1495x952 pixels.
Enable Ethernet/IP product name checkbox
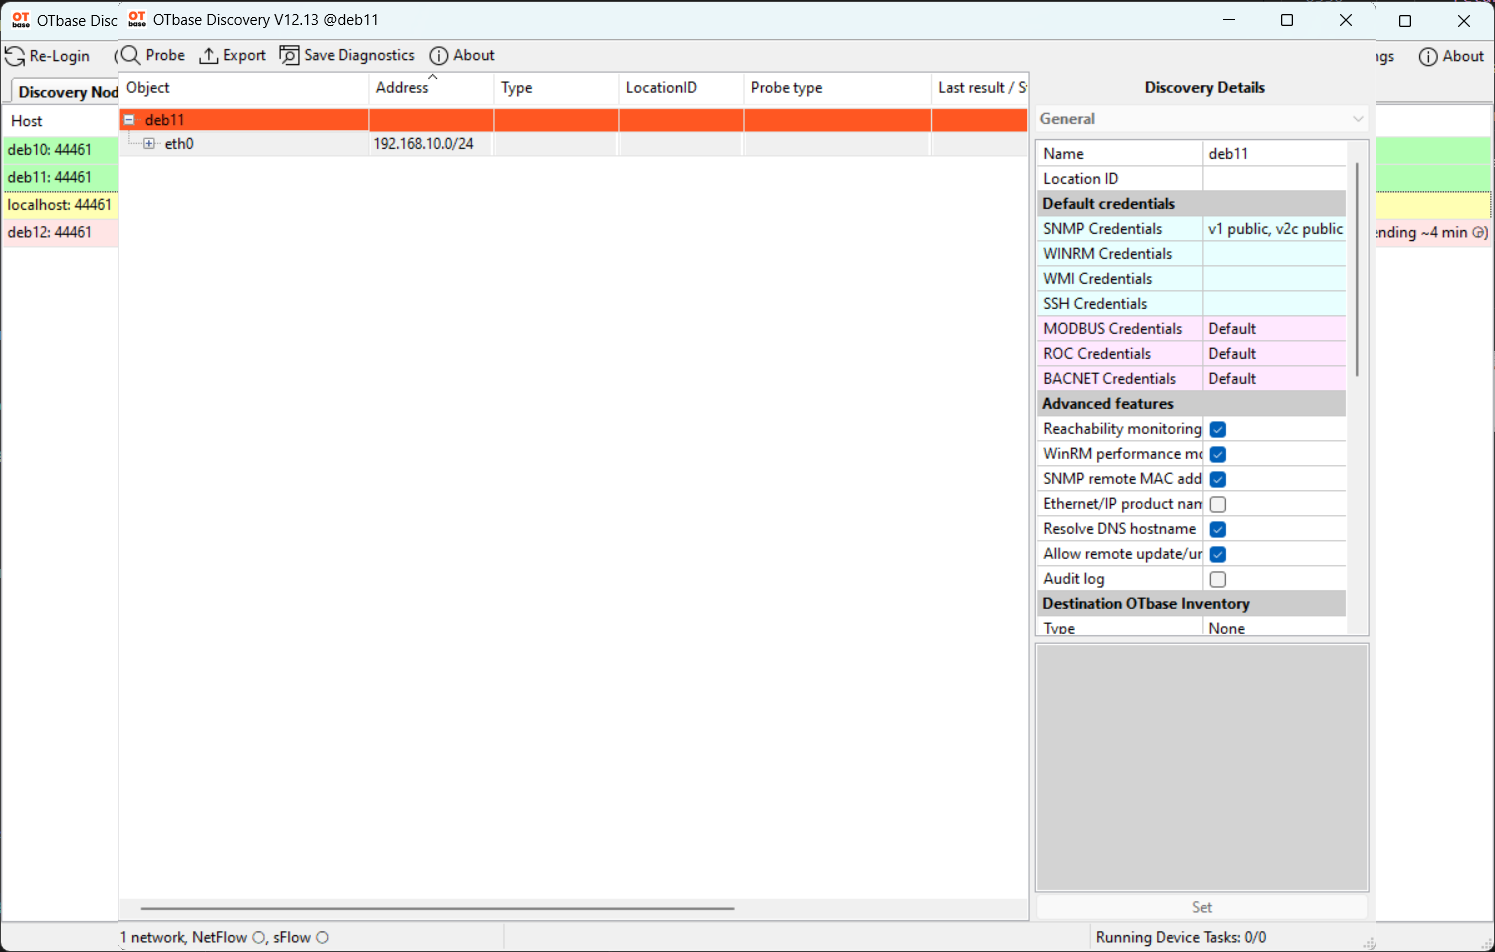click(1218, 504)
